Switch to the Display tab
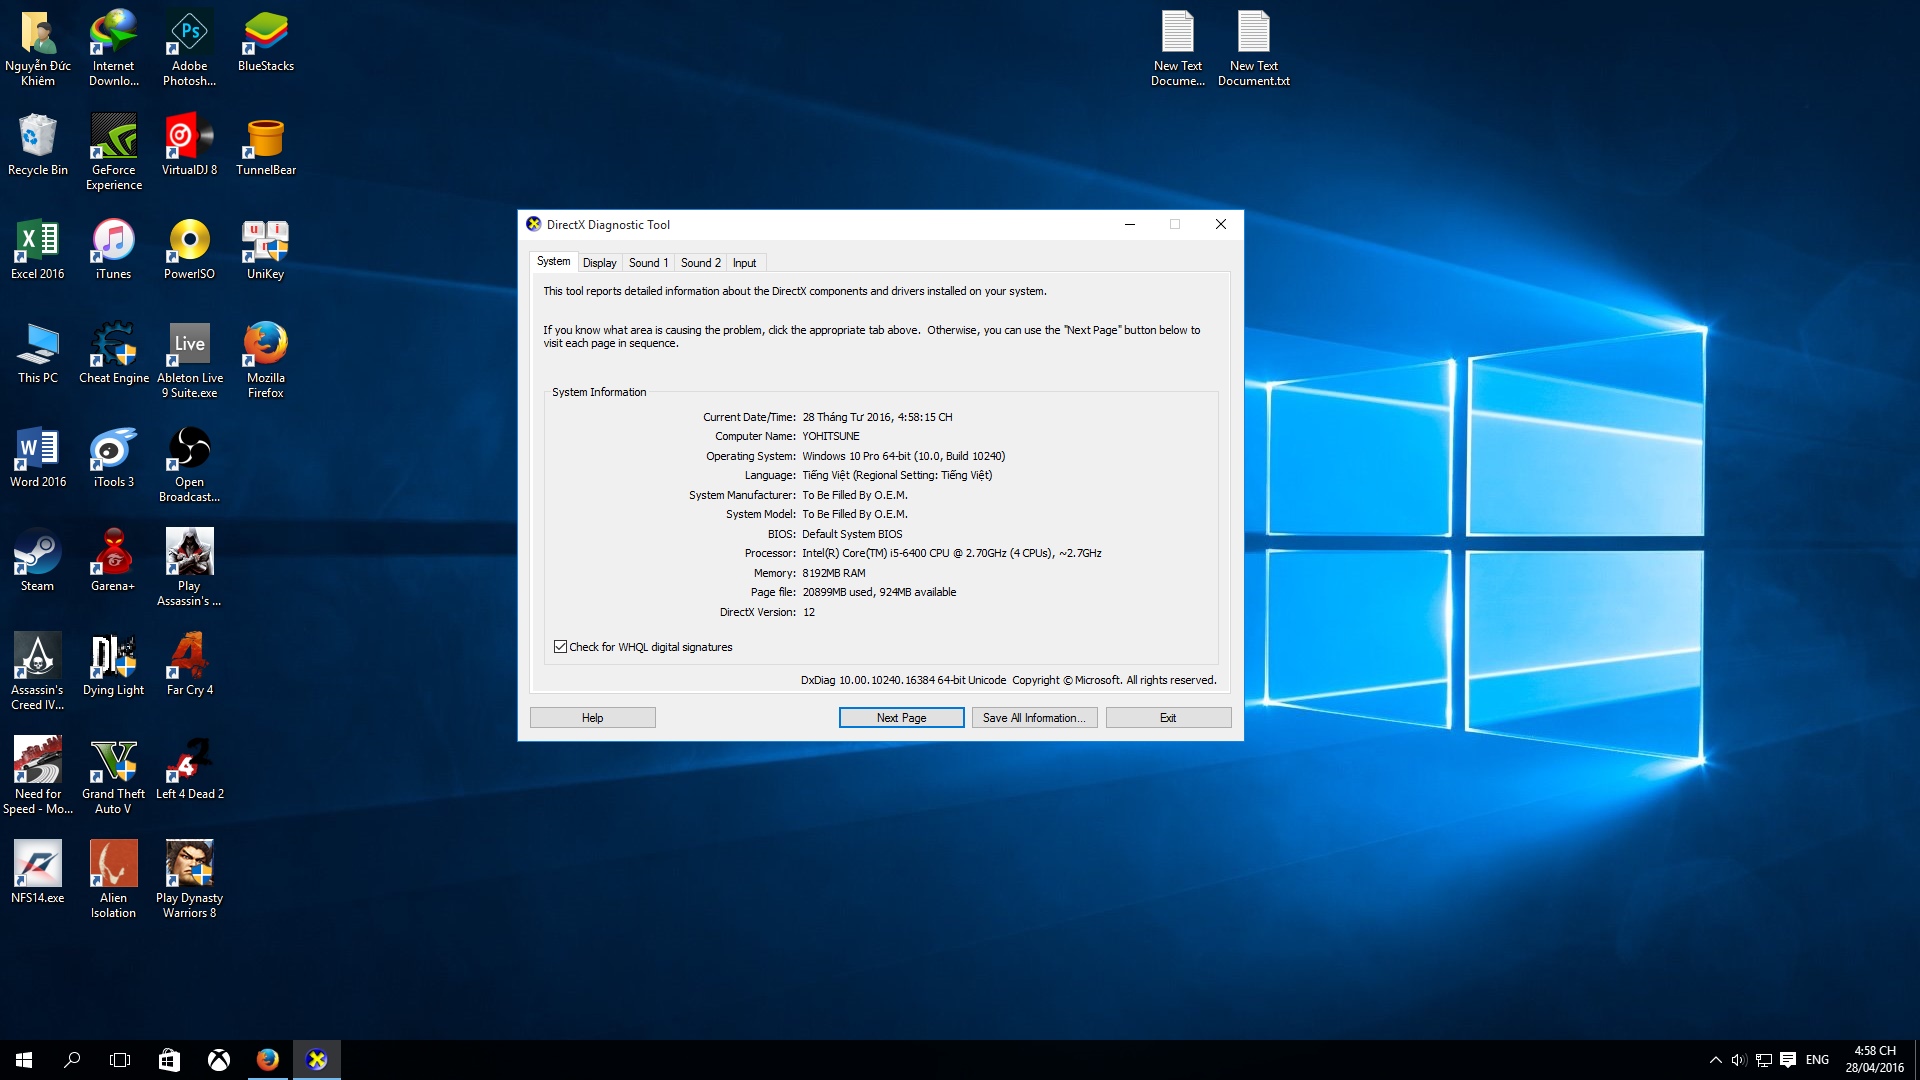This screenshot has height=1080, width=1920. 599,263
